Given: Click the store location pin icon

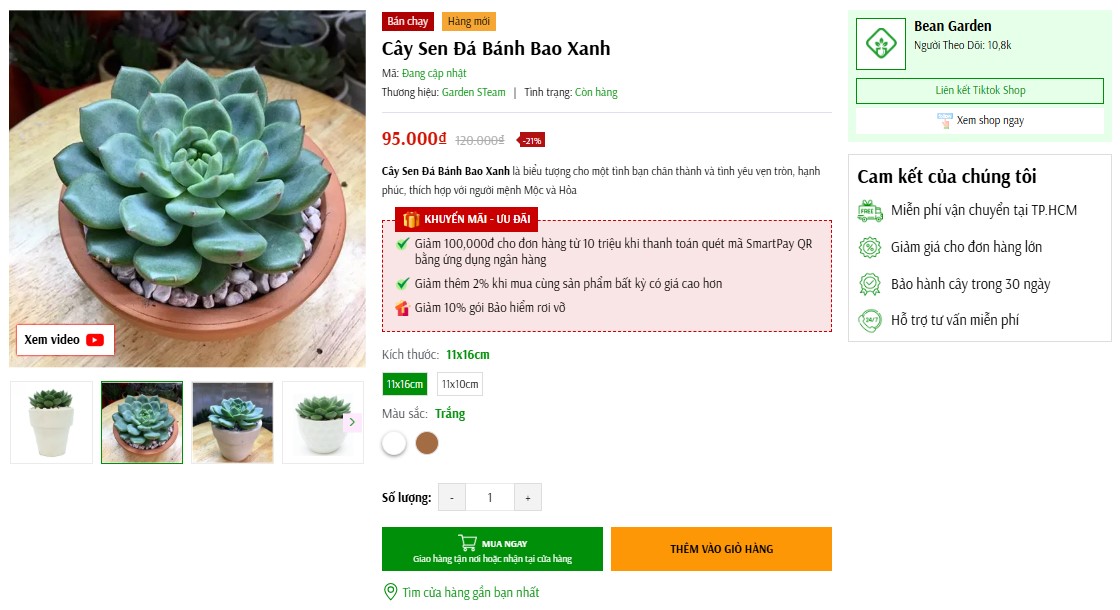Looking at the screenshot, I should click(391, 592).
